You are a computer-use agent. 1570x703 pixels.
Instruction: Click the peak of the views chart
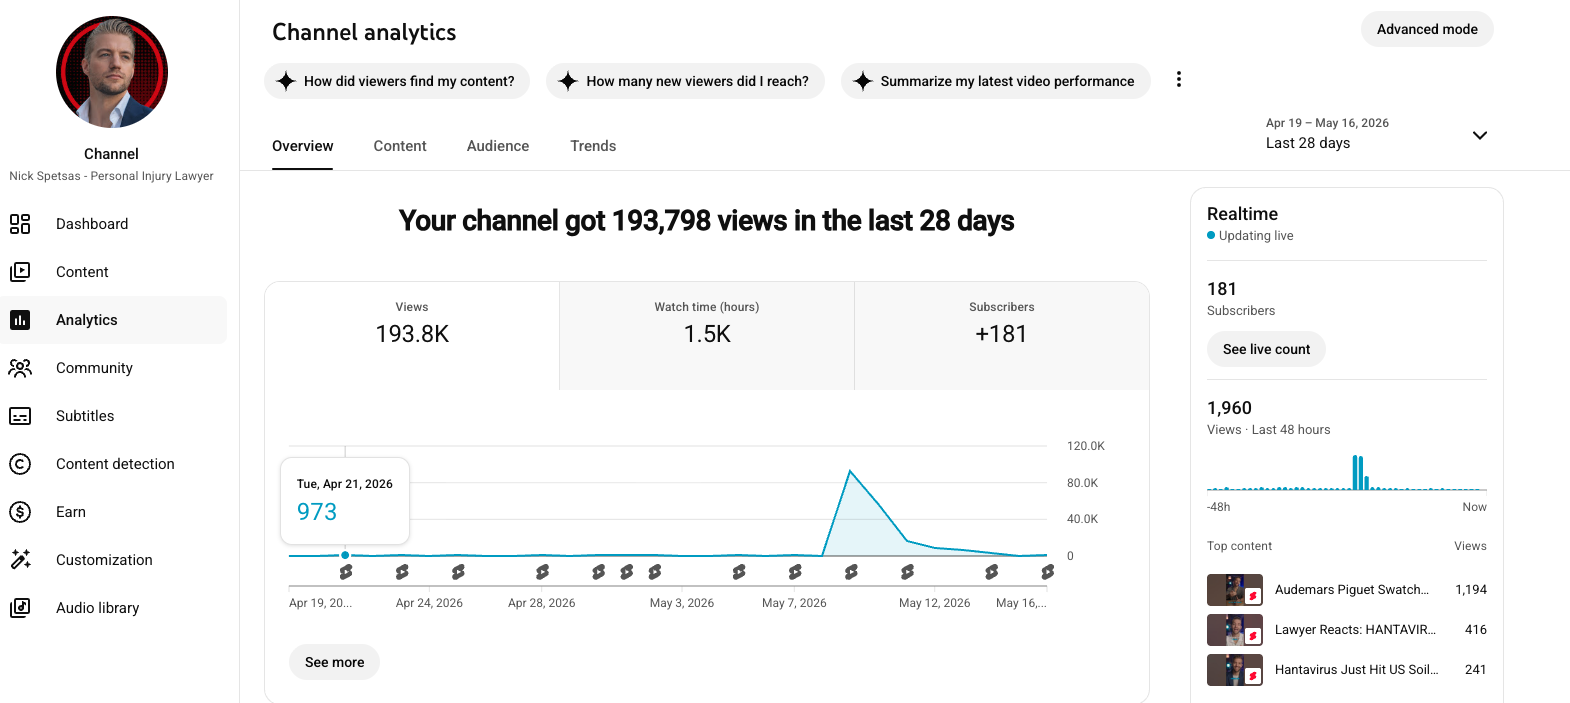(850, 471)
